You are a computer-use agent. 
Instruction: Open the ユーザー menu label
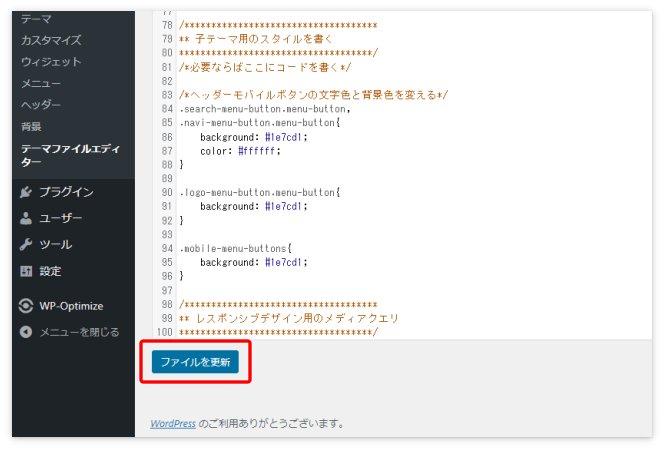click(x=61, y=218)
